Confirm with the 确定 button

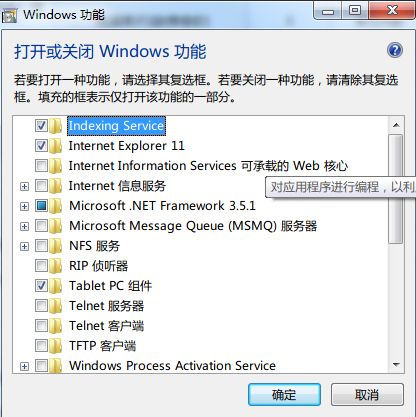(x=284, y=395)
